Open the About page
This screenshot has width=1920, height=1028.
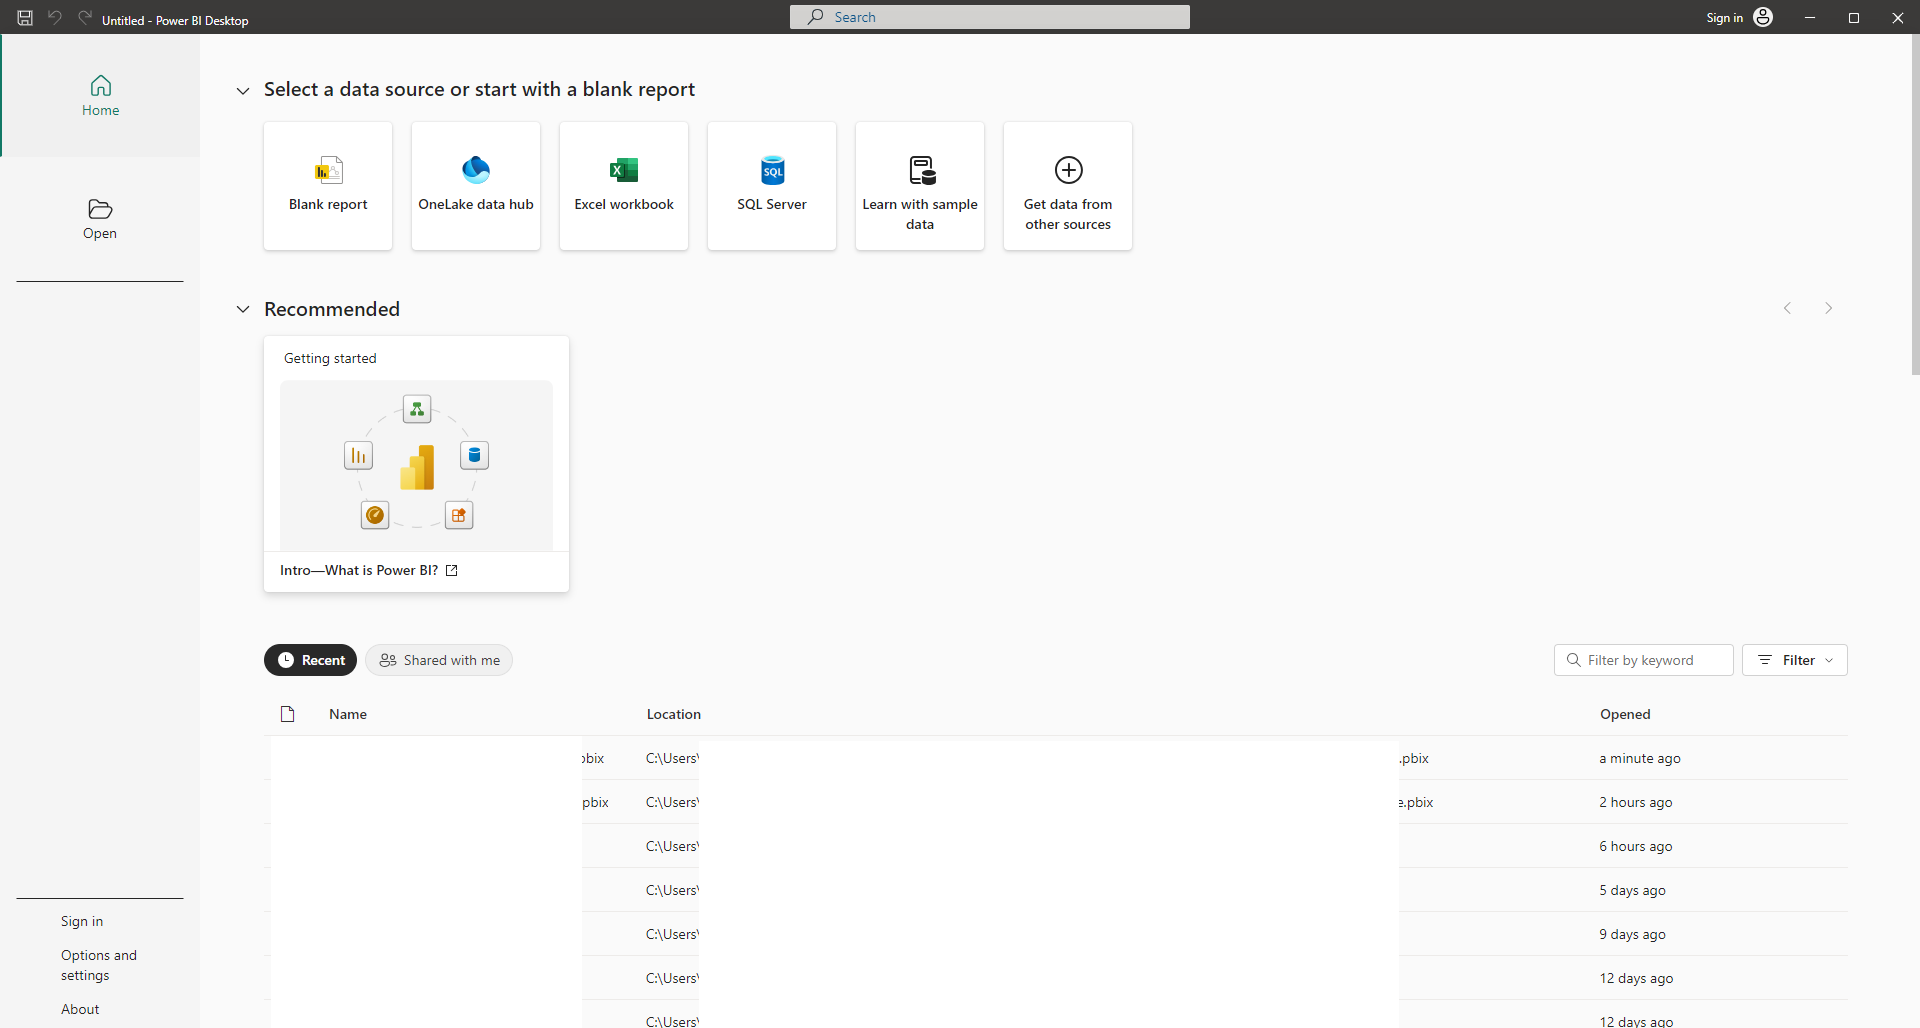point(79,1008)
